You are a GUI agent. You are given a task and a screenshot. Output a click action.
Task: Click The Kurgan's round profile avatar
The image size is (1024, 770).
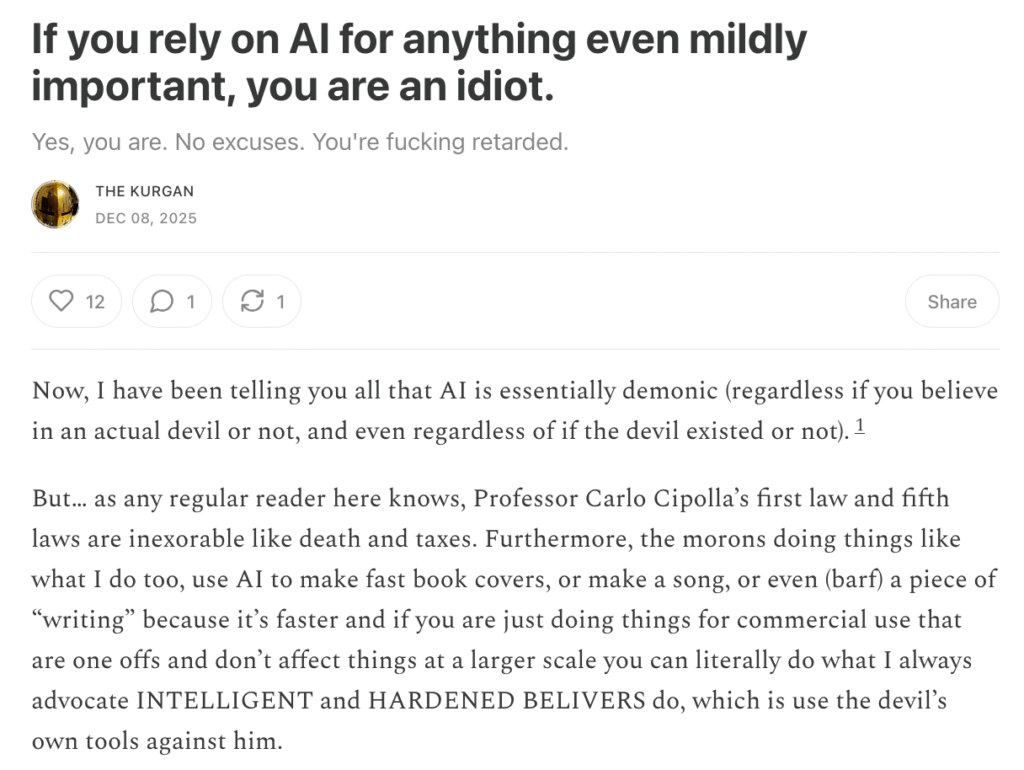coord(56,204)
